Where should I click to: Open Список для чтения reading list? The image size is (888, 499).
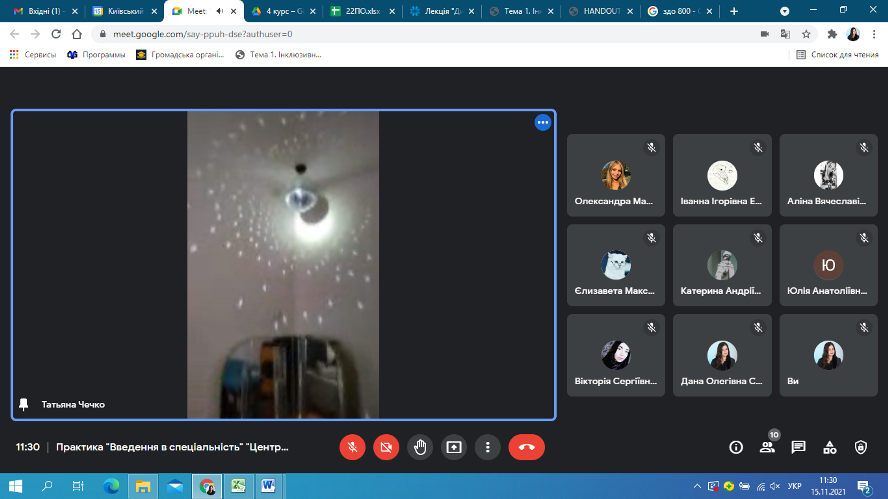click(838, 54)
